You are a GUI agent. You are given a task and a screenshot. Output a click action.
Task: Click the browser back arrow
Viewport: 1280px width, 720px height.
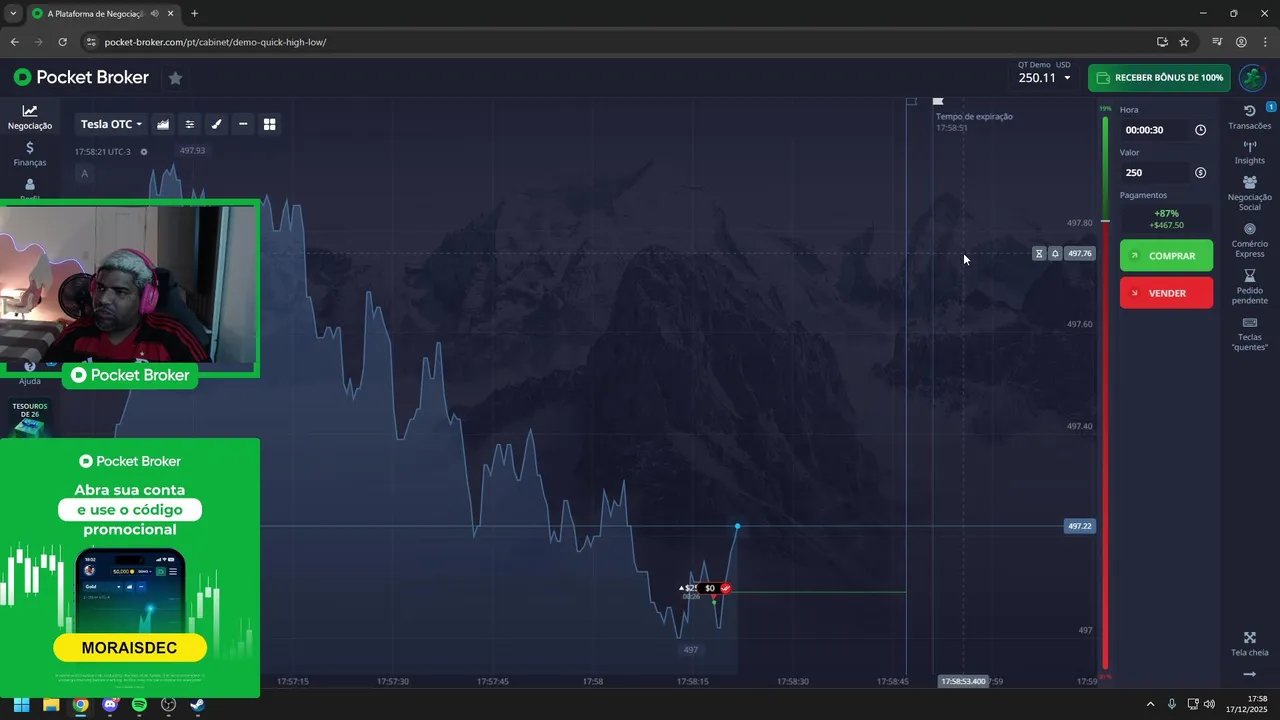pyautogui.click(x=14, y=42)
